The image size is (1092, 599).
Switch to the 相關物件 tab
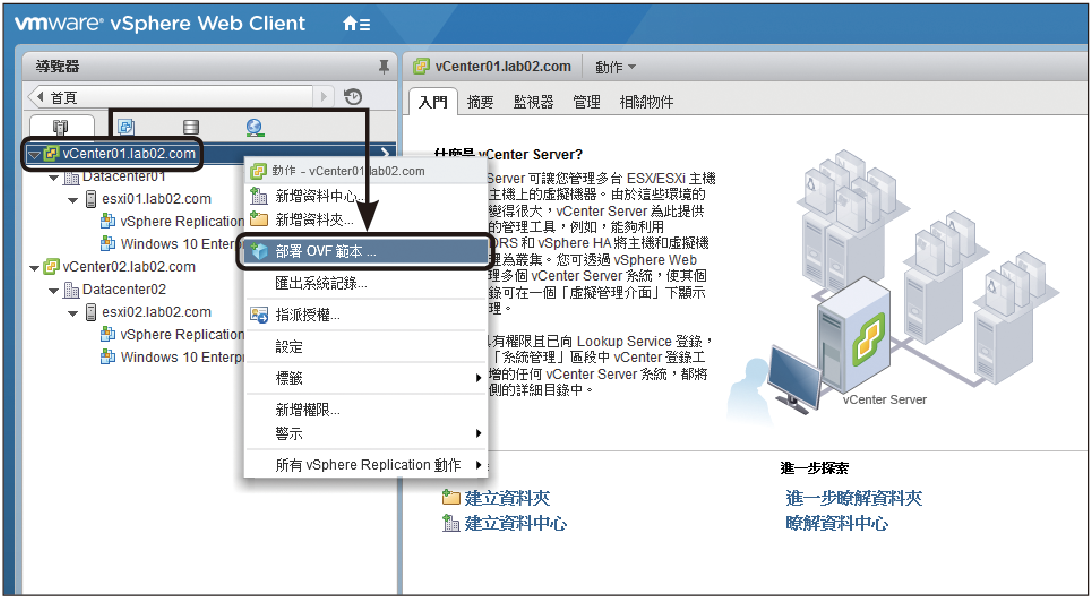click(646, 102)
